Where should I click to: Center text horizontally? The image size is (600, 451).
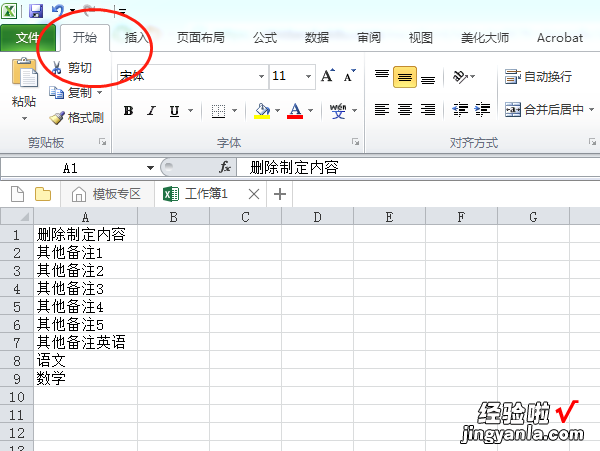(x=405, y=110)
